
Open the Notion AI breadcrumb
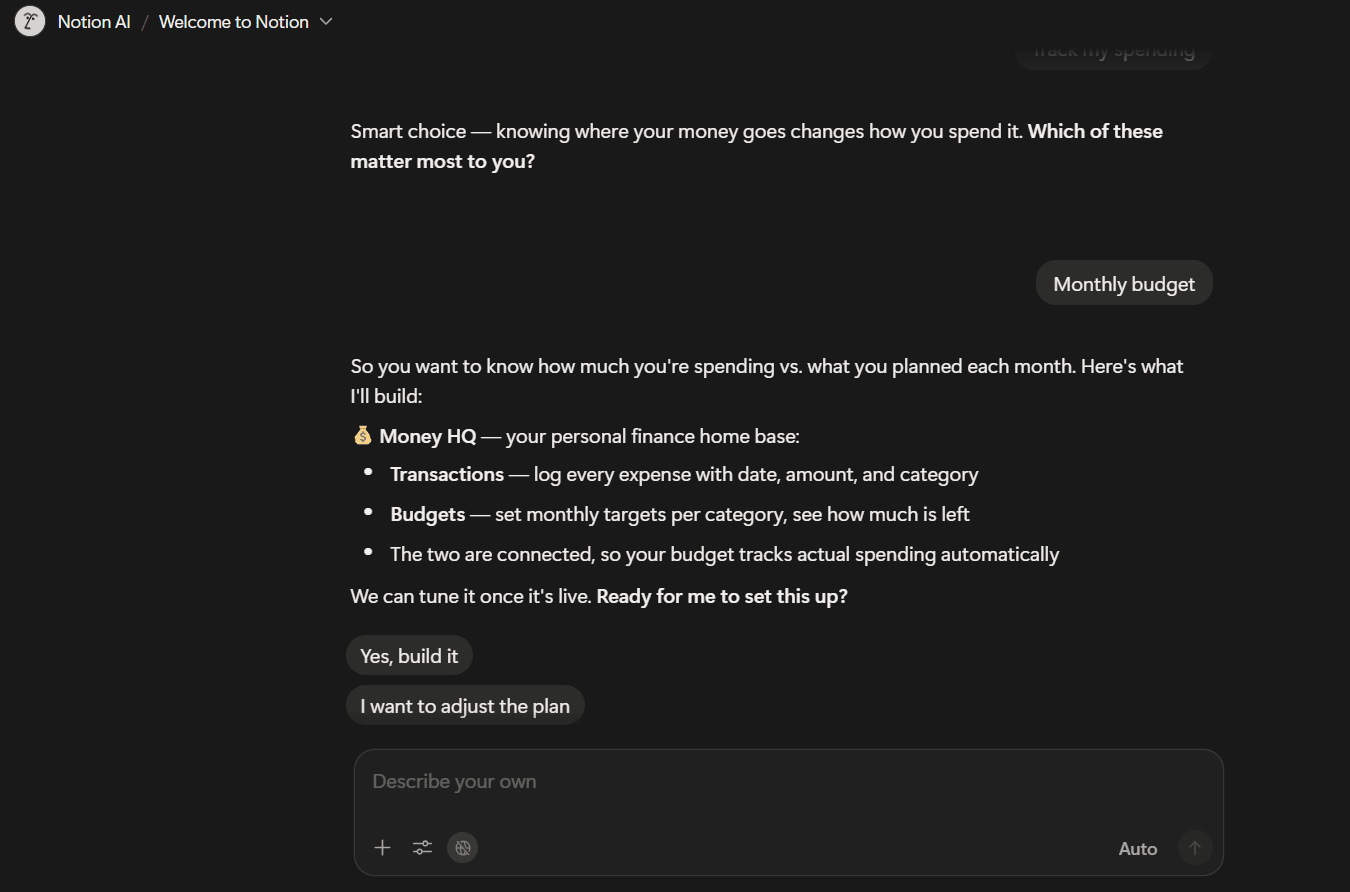94,22
